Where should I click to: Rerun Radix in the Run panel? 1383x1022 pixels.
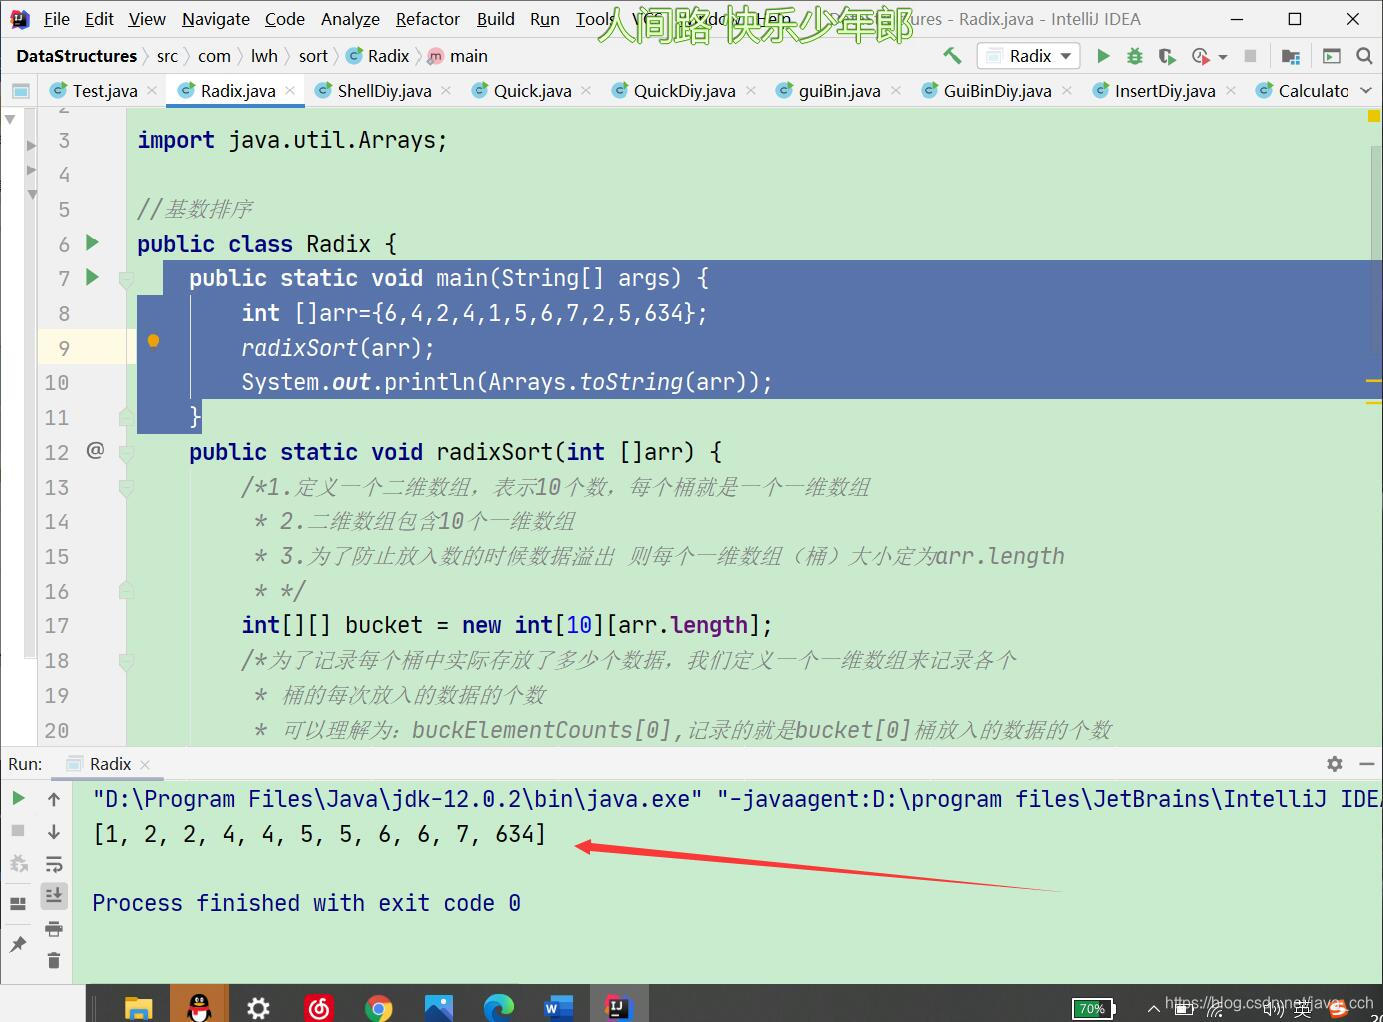coord(18,798)
